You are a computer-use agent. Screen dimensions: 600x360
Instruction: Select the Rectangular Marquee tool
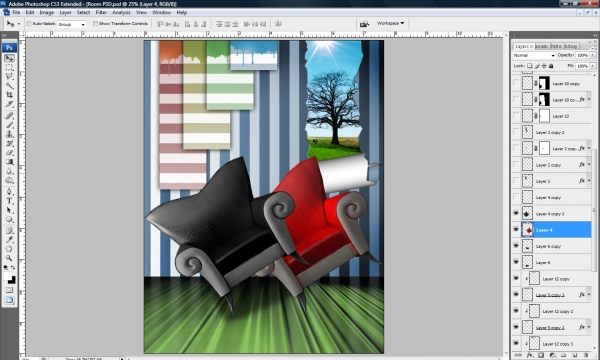pyautogui.click(x=9, y=68)
